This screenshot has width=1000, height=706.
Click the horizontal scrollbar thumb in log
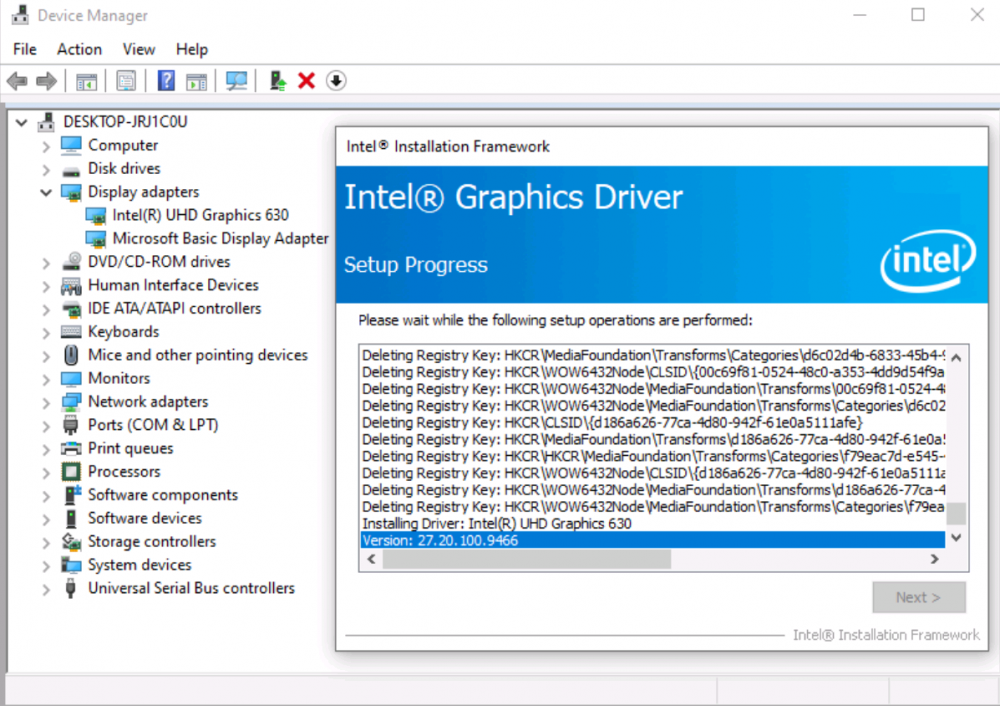[526, 559]
